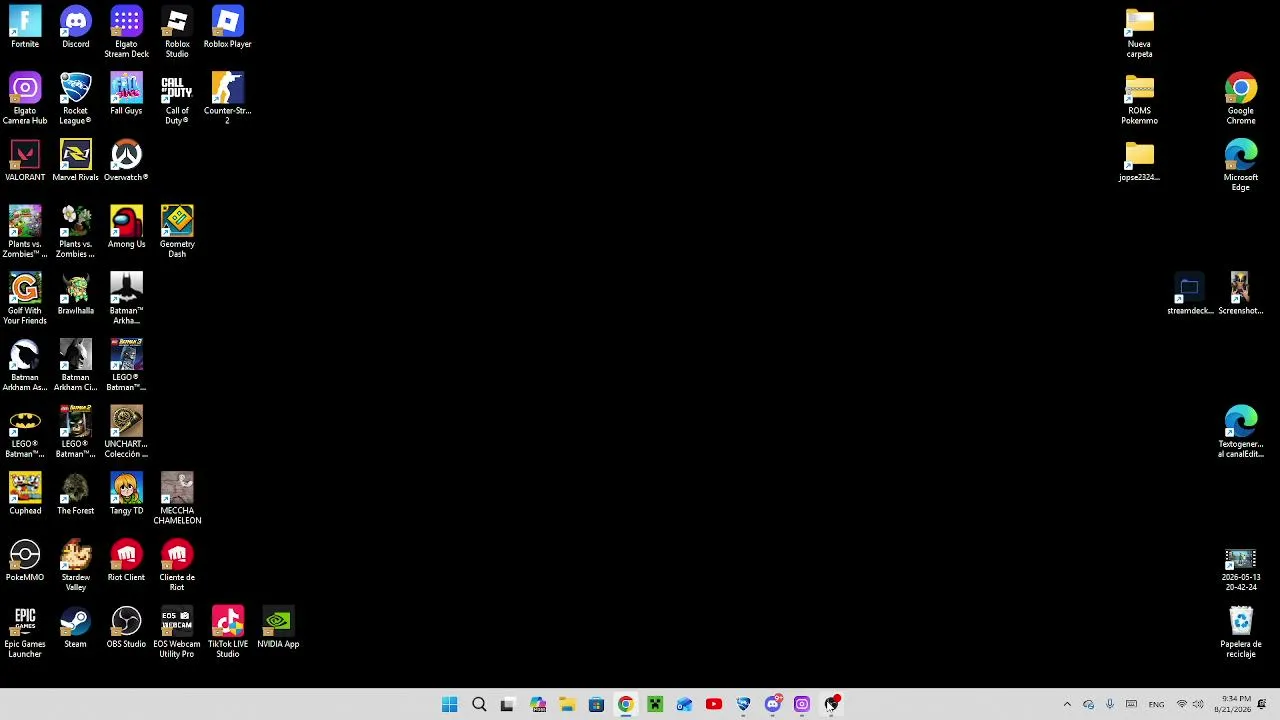1280x720 pixels.
Task: Select the Batman Arkham As... desktop shortcut
Action: coord(25,365)
